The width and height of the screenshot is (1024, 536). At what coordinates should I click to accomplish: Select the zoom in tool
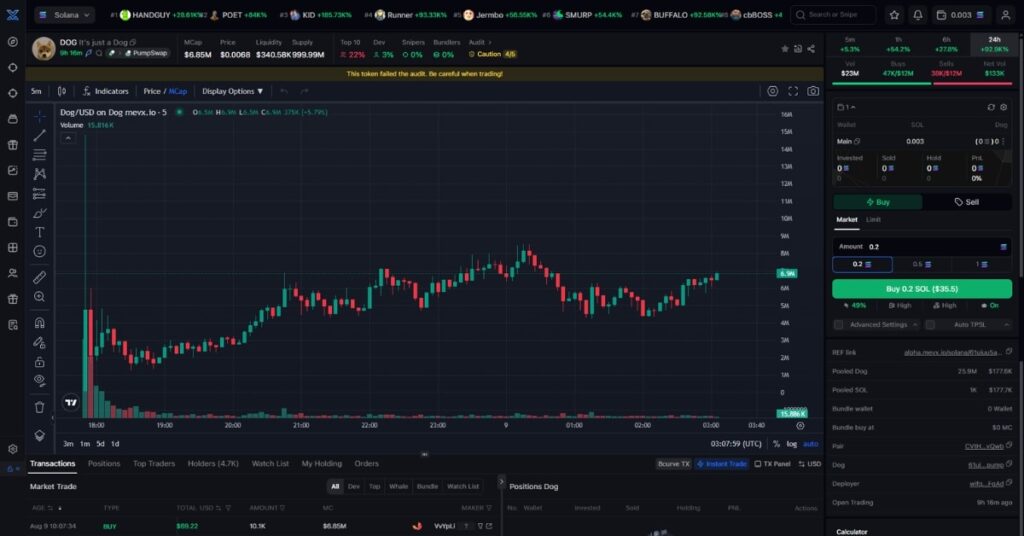pos(39,297)
